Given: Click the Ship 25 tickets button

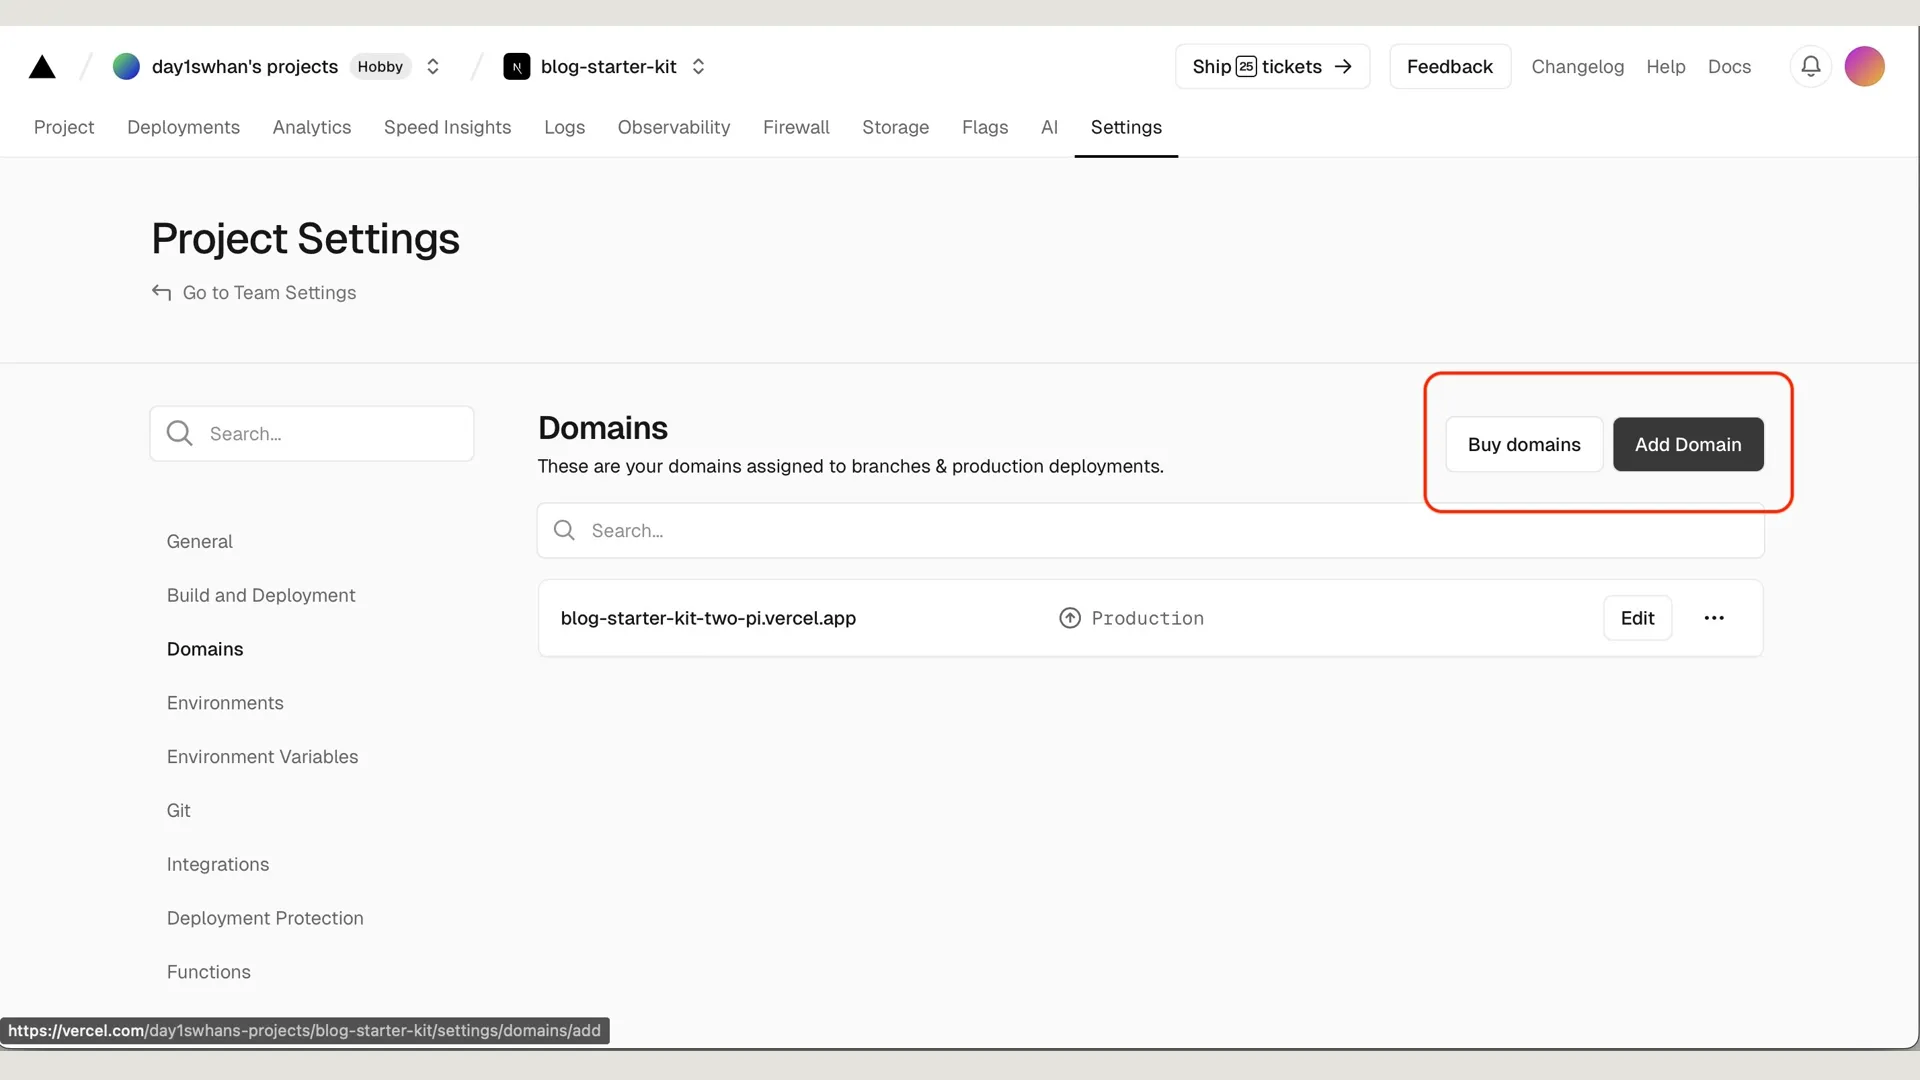Looking at the screenshot, I should point(1272,67).
